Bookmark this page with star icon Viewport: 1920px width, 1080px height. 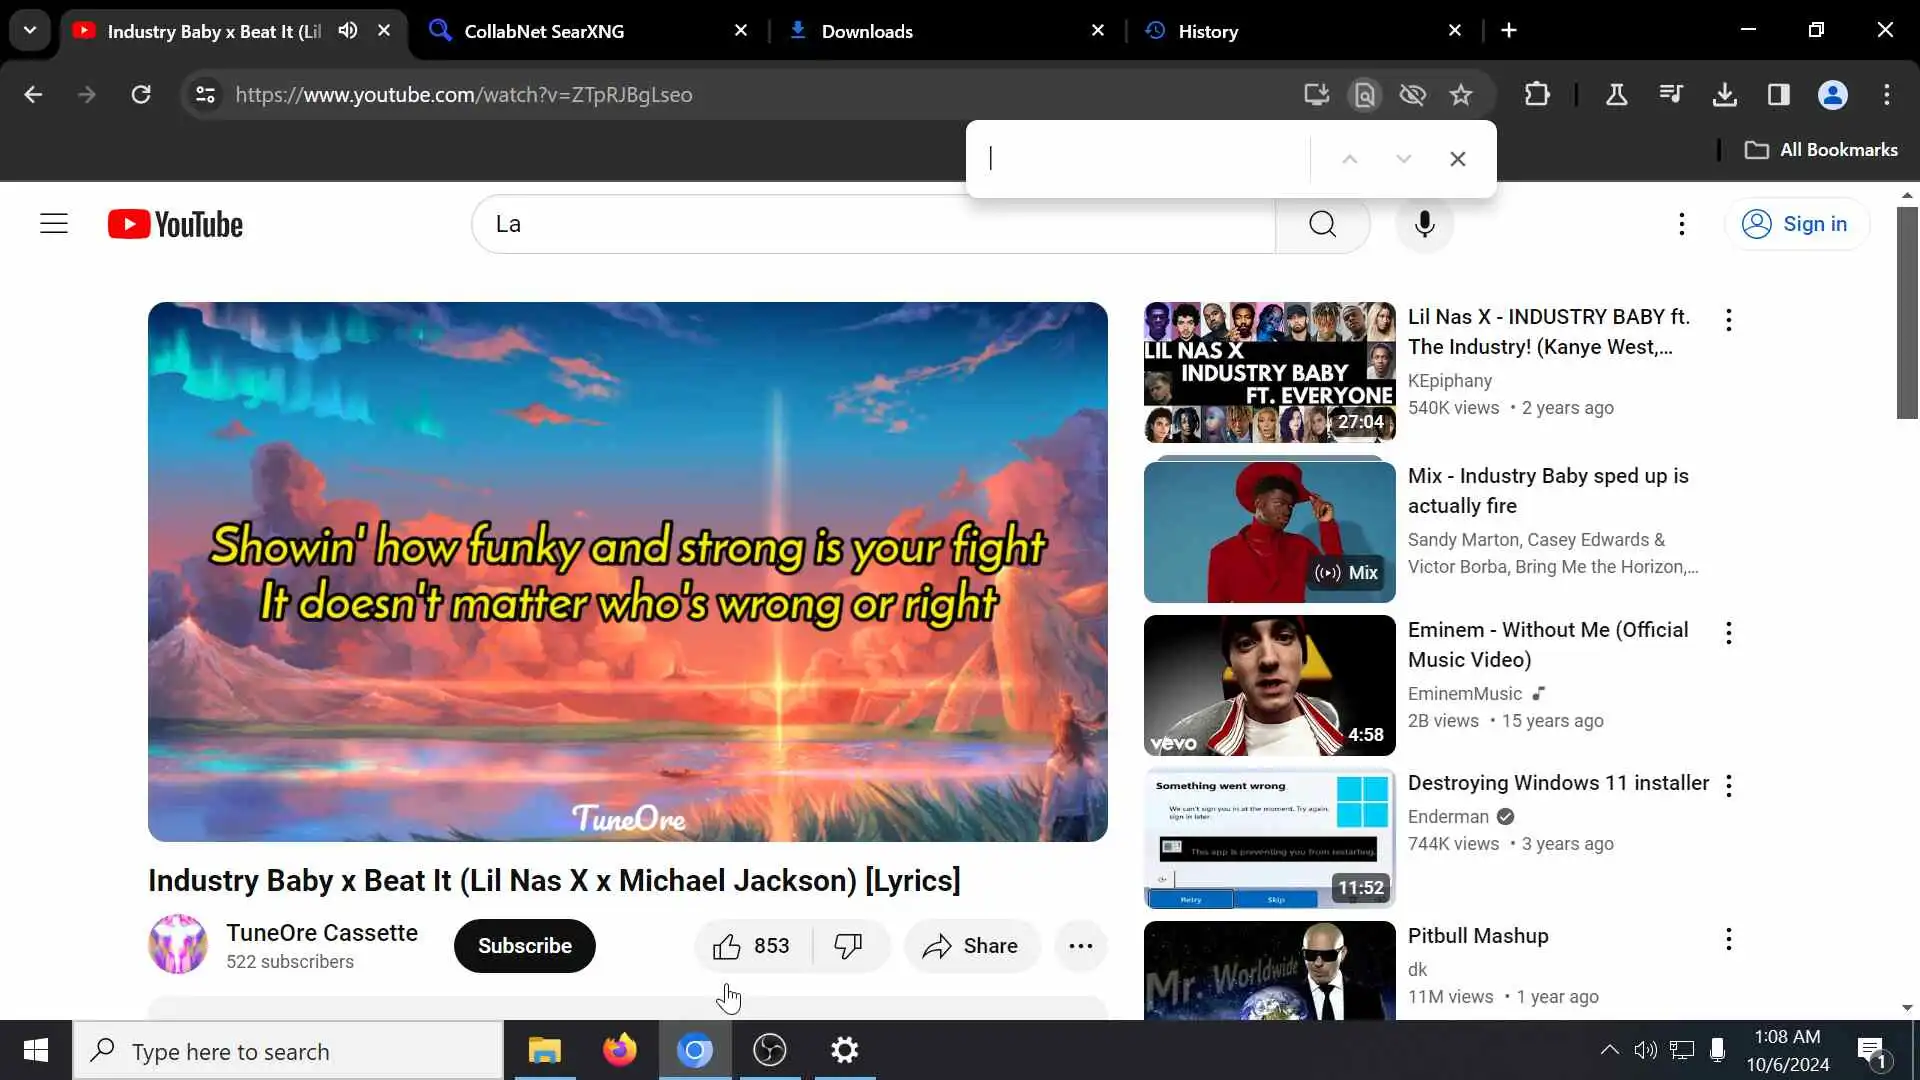click(1461, 95)
